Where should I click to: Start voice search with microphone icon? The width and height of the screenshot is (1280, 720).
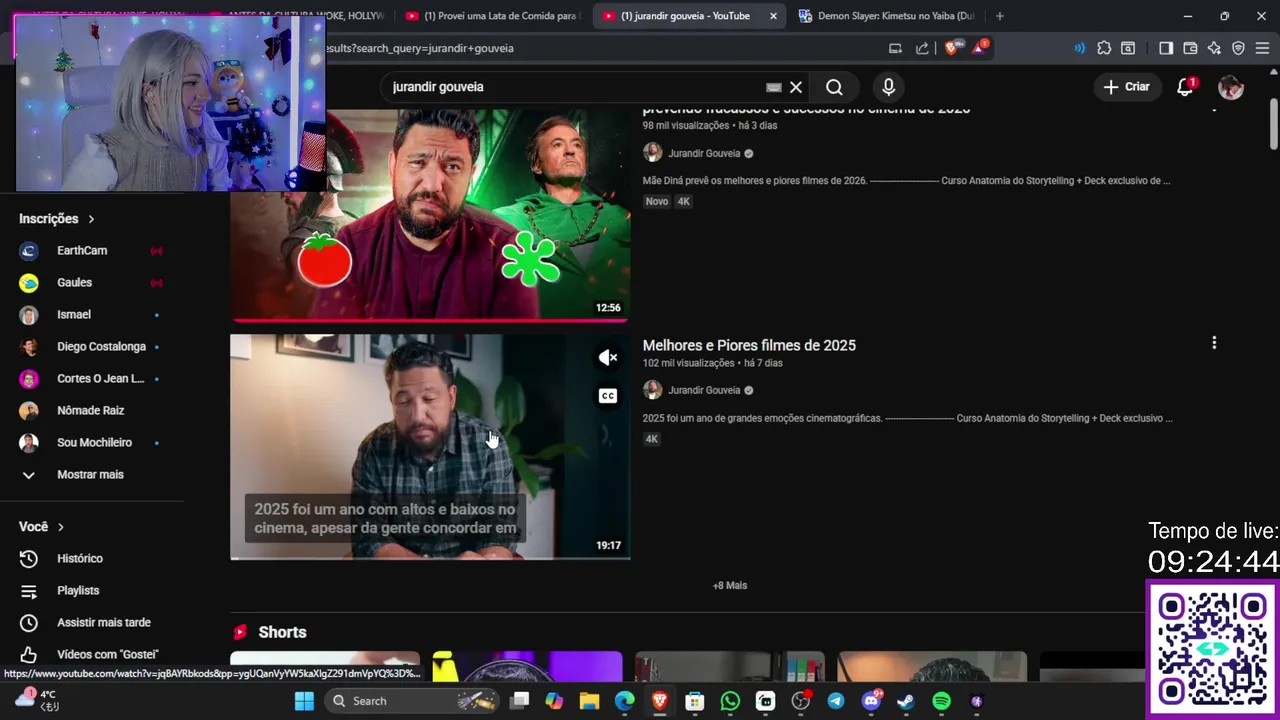(x=888, y=87)
